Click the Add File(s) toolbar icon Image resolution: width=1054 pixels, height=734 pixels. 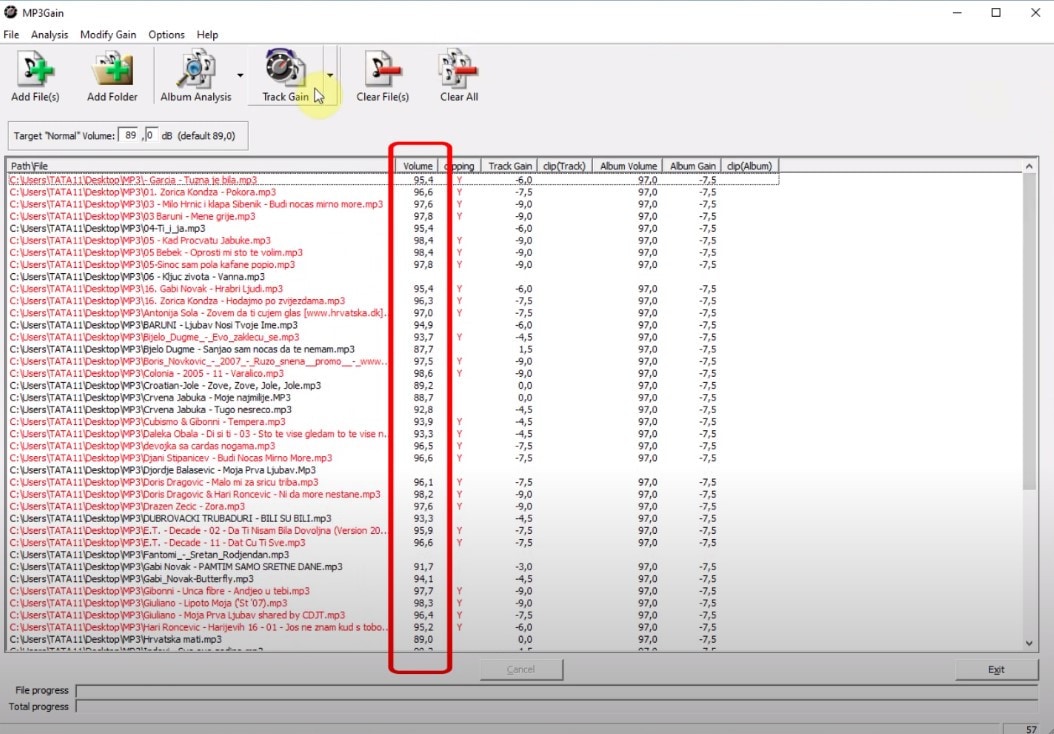click(x=35, y=76)
